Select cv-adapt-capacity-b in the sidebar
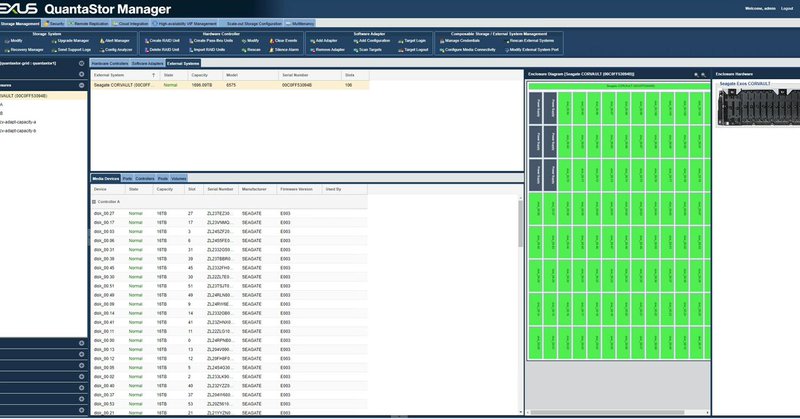 (18, 131)
